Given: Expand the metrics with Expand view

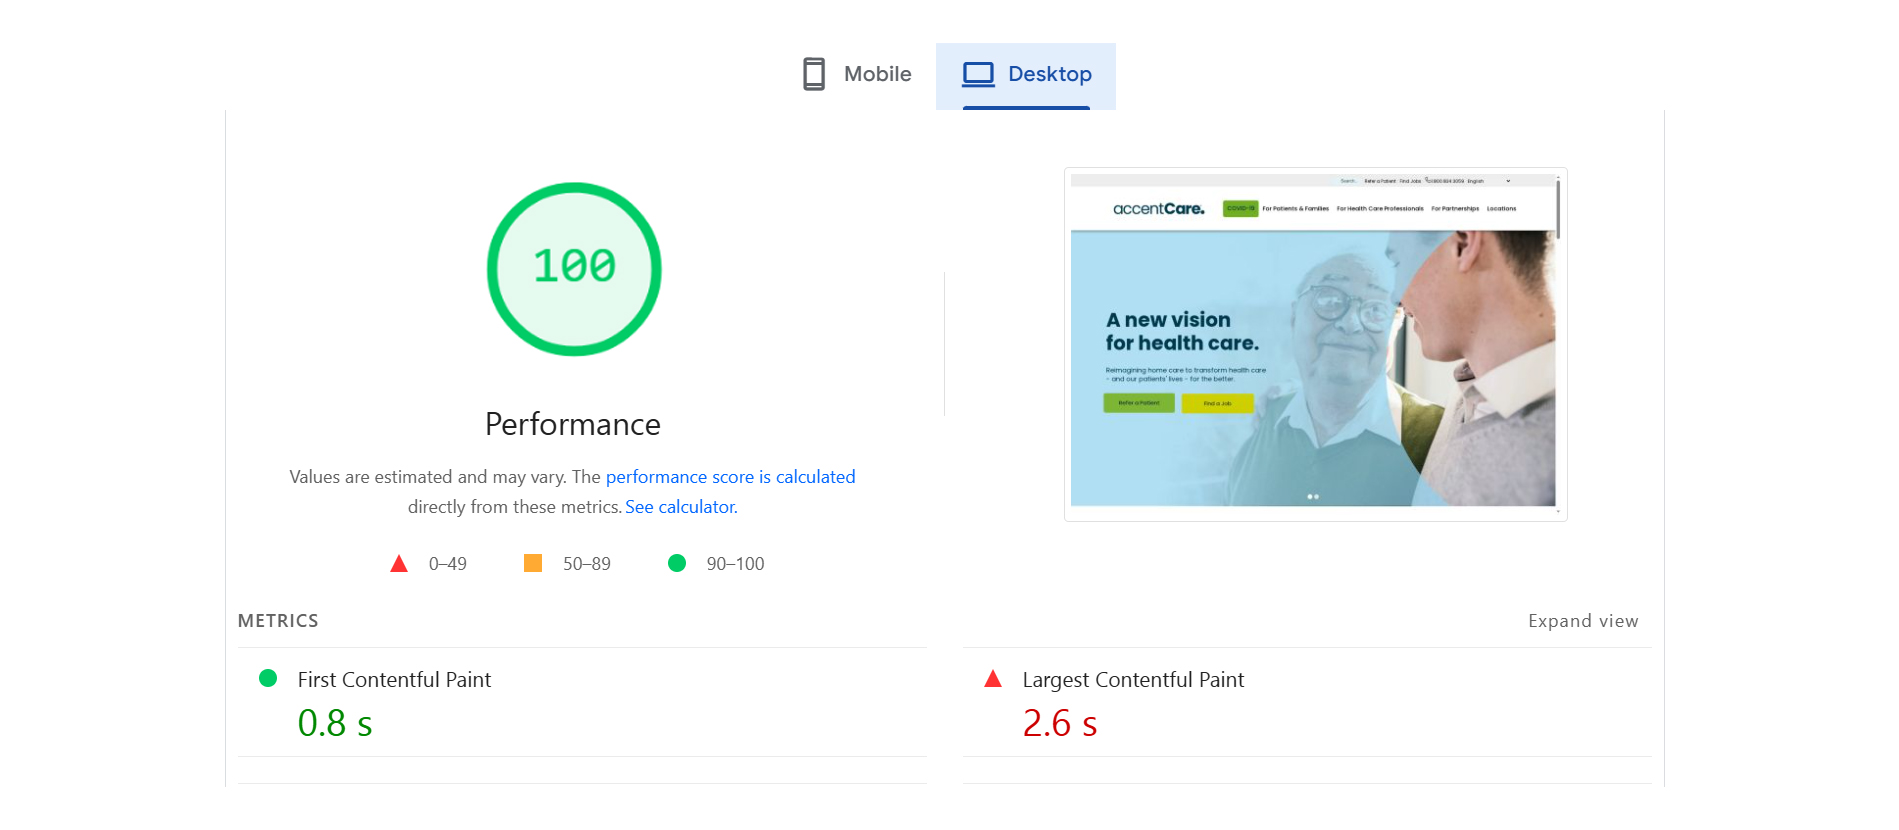Looking at the screenshot, I should (x=1583, y=621).
